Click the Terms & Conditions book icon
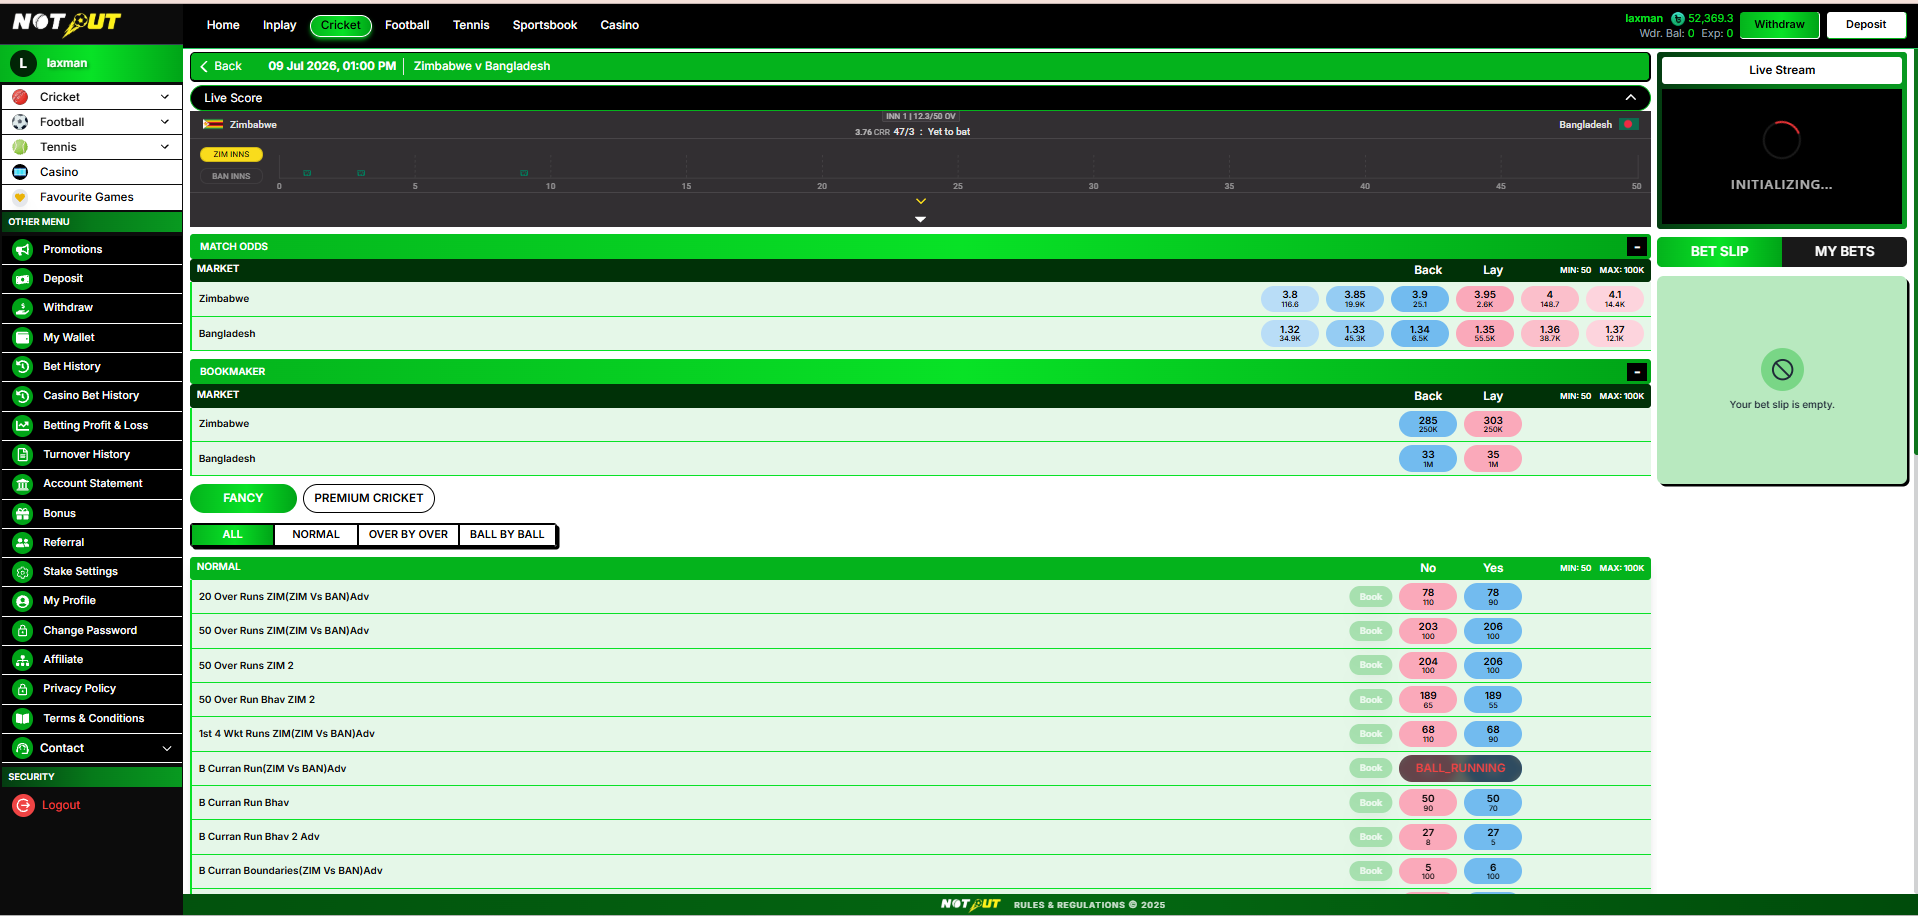The width and height of the screenshot is (1918, 916). 23,718
